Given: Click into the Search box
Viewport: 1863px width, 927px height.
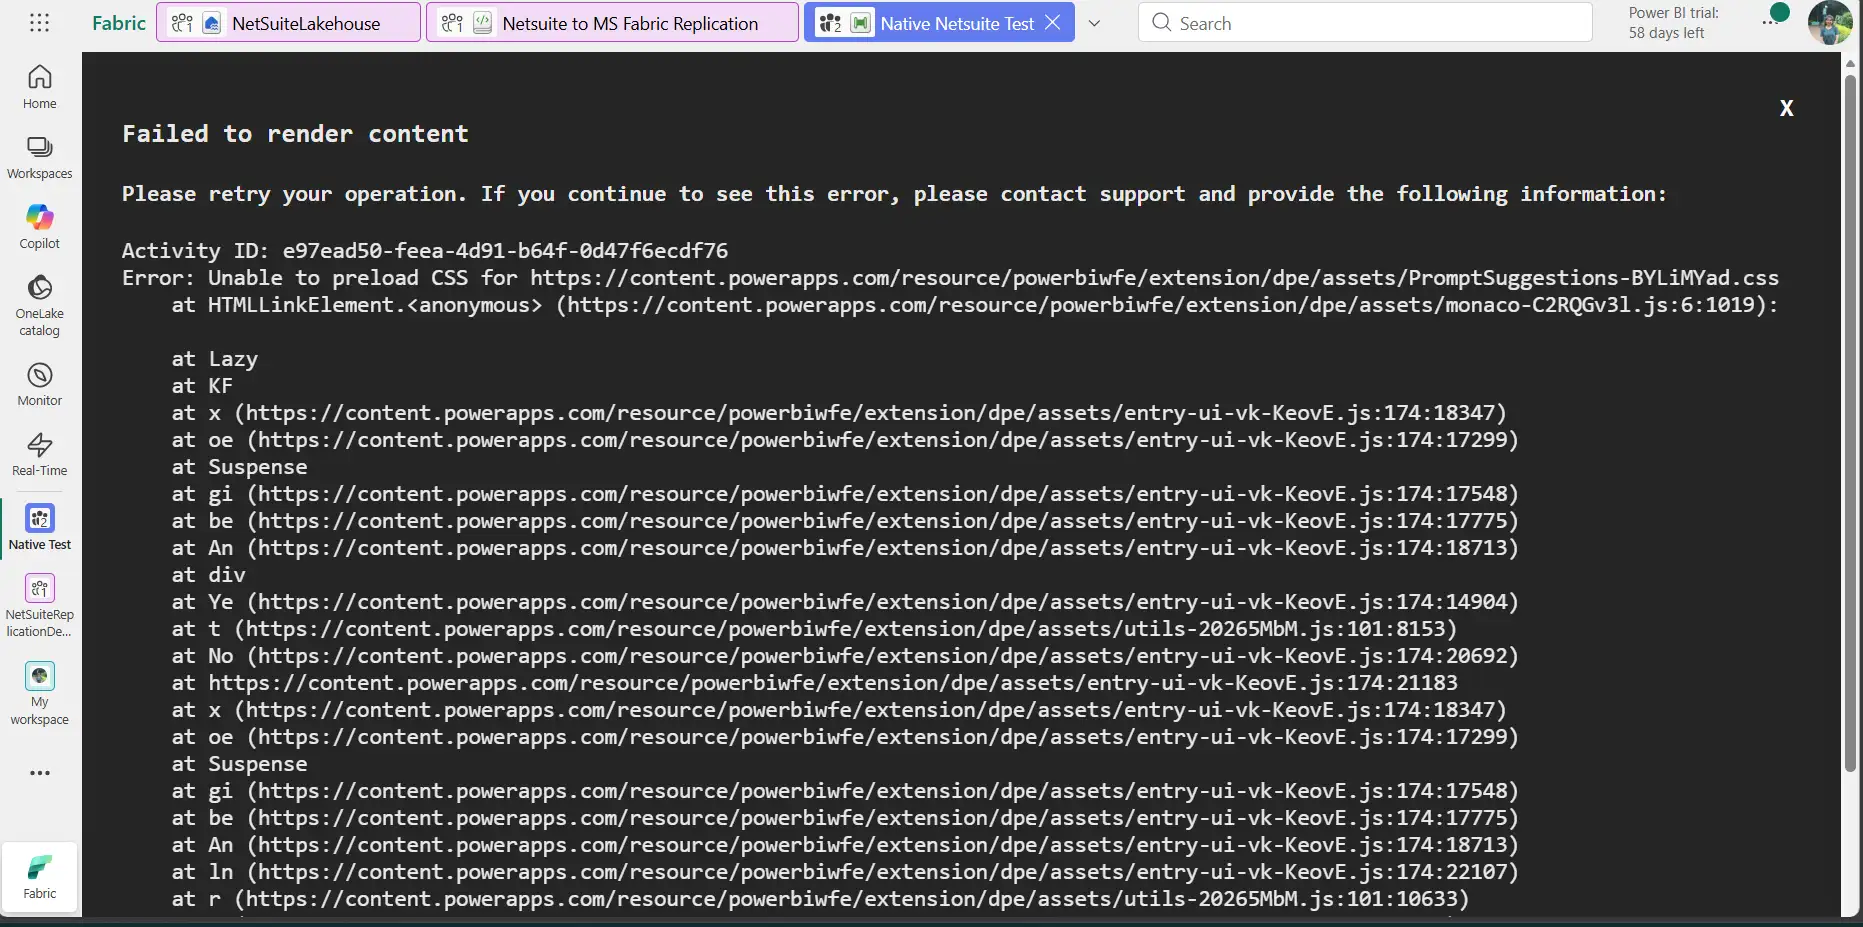Looking at the screenshot, I should click(x=1364, y=23).
